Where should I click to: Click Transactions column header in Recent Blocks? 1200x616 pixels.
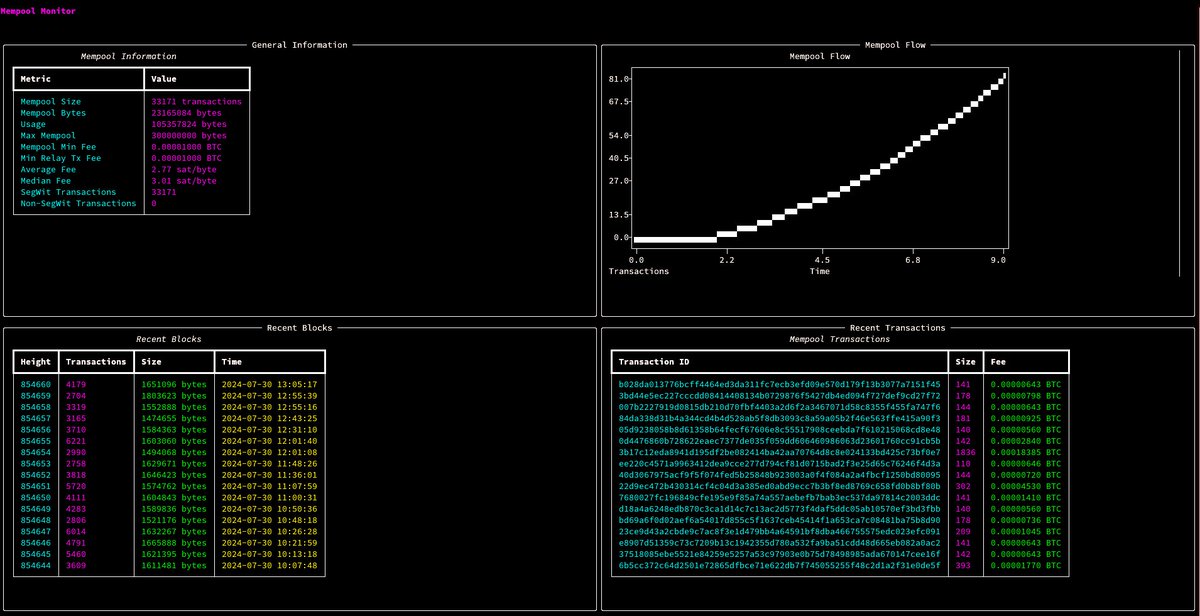point(96,362)
